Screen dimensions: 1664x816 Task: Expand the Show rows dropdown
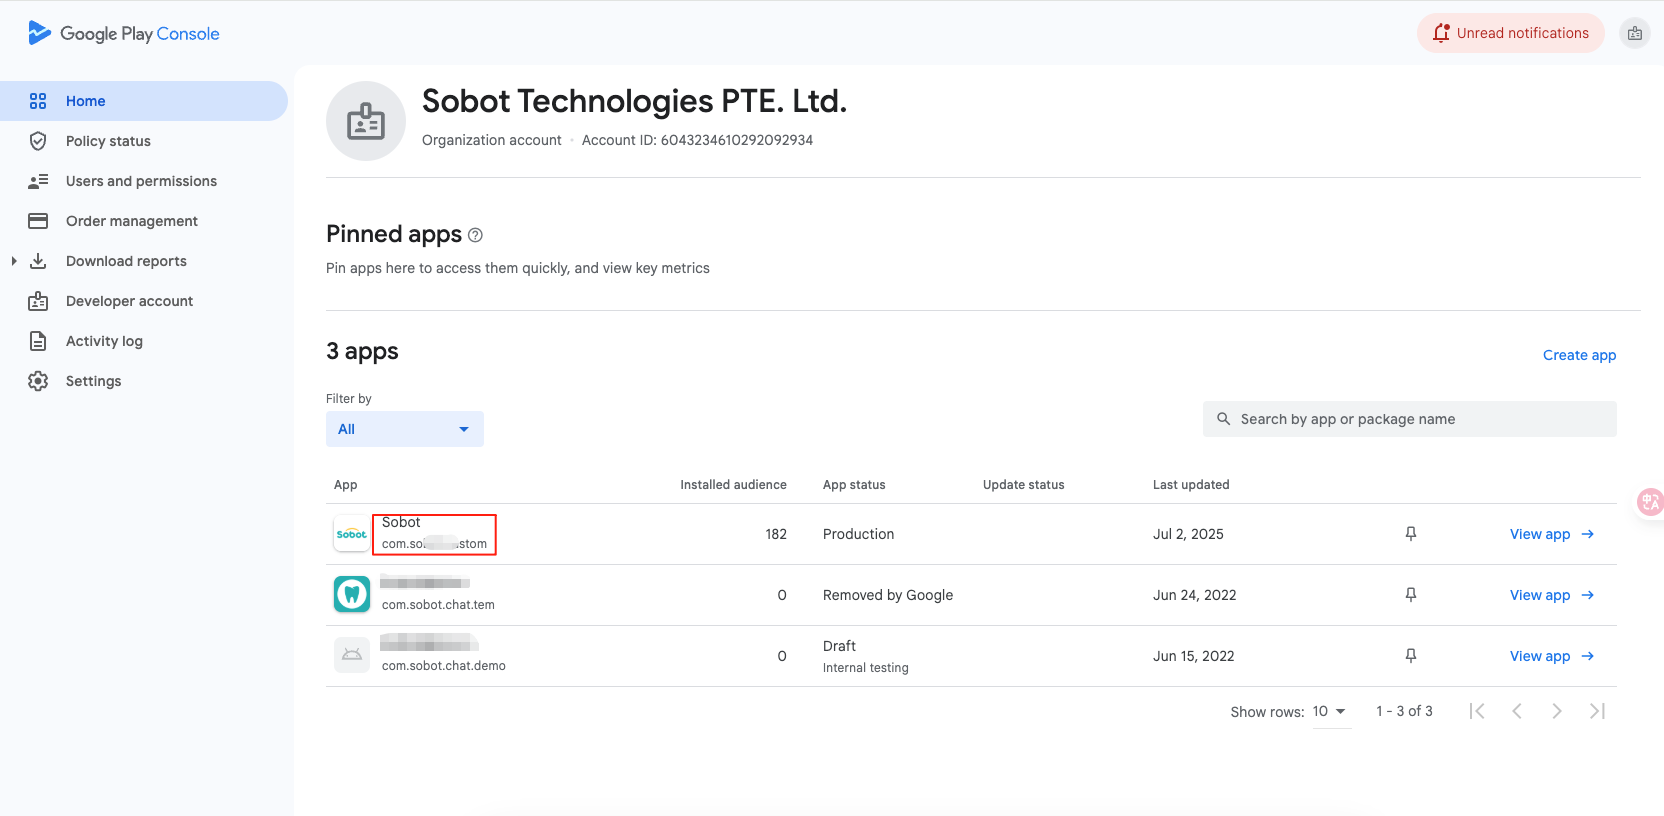(1330, 711)
